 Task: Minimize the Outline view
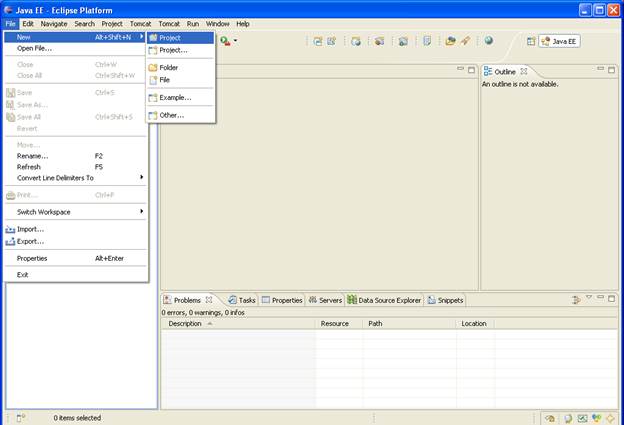(x=601, y=69)
